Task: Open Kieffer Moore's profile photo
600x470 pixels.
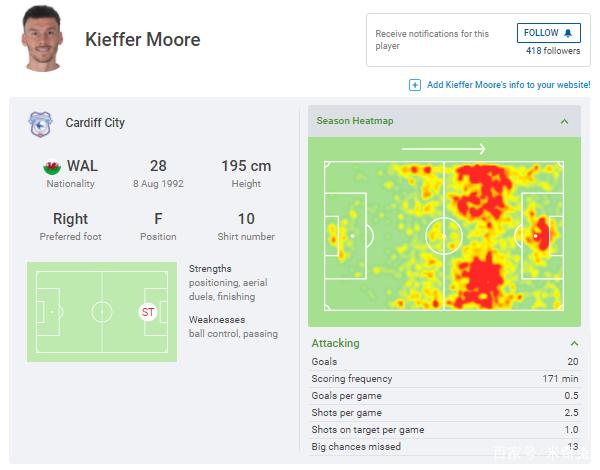Action: [43, 40]
